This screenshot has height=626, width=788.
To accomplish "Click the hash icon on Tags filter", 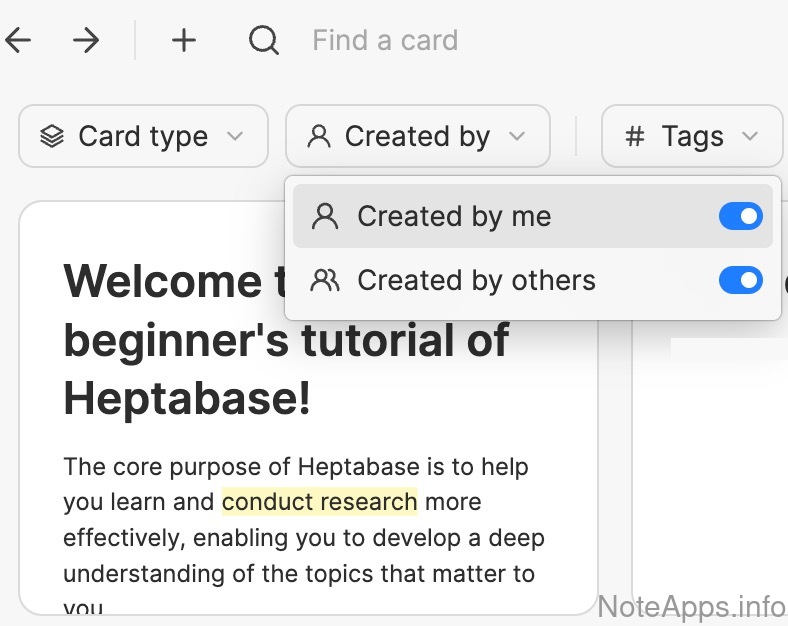I will coord(634,136).
